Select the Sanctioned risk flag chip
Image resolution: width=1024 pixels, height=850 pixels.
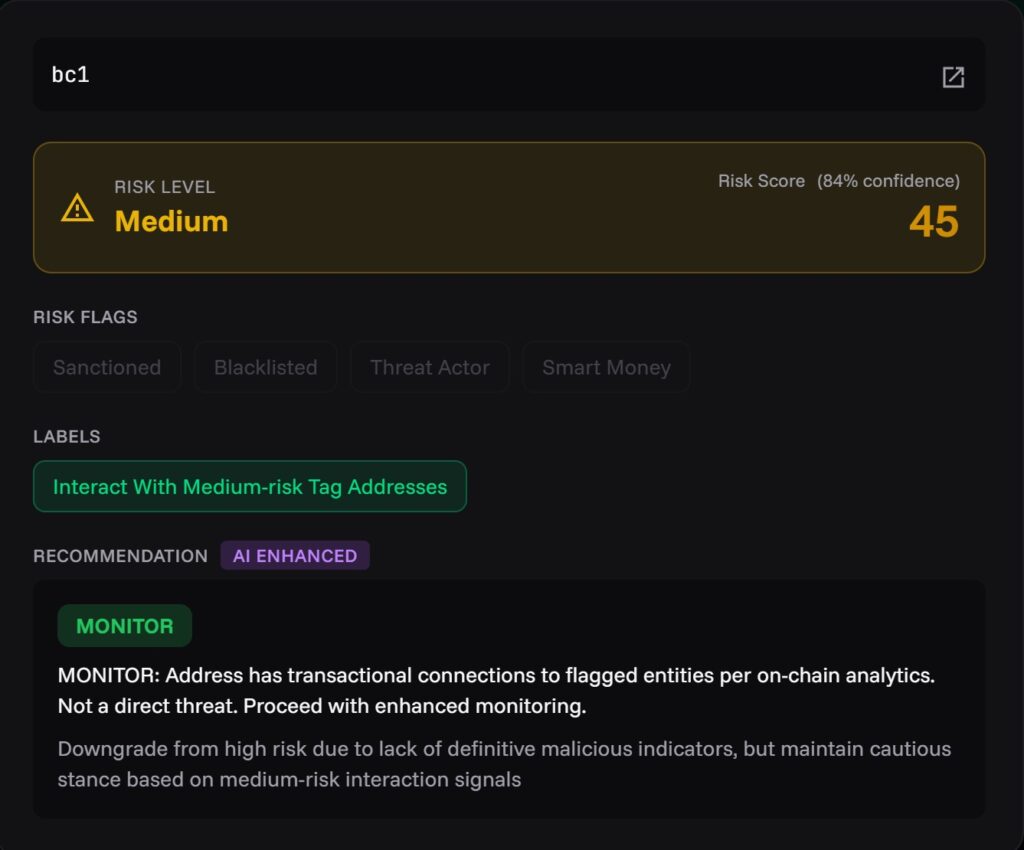click(107, 367)
